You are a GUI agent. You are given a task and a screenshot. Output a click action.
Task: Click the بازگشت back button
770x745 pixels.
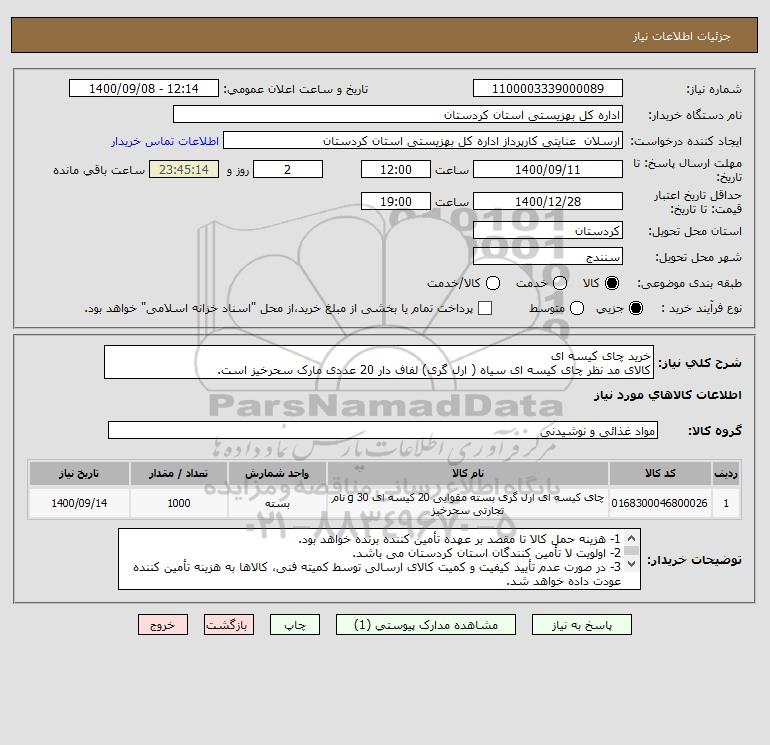tap(229, 625)
